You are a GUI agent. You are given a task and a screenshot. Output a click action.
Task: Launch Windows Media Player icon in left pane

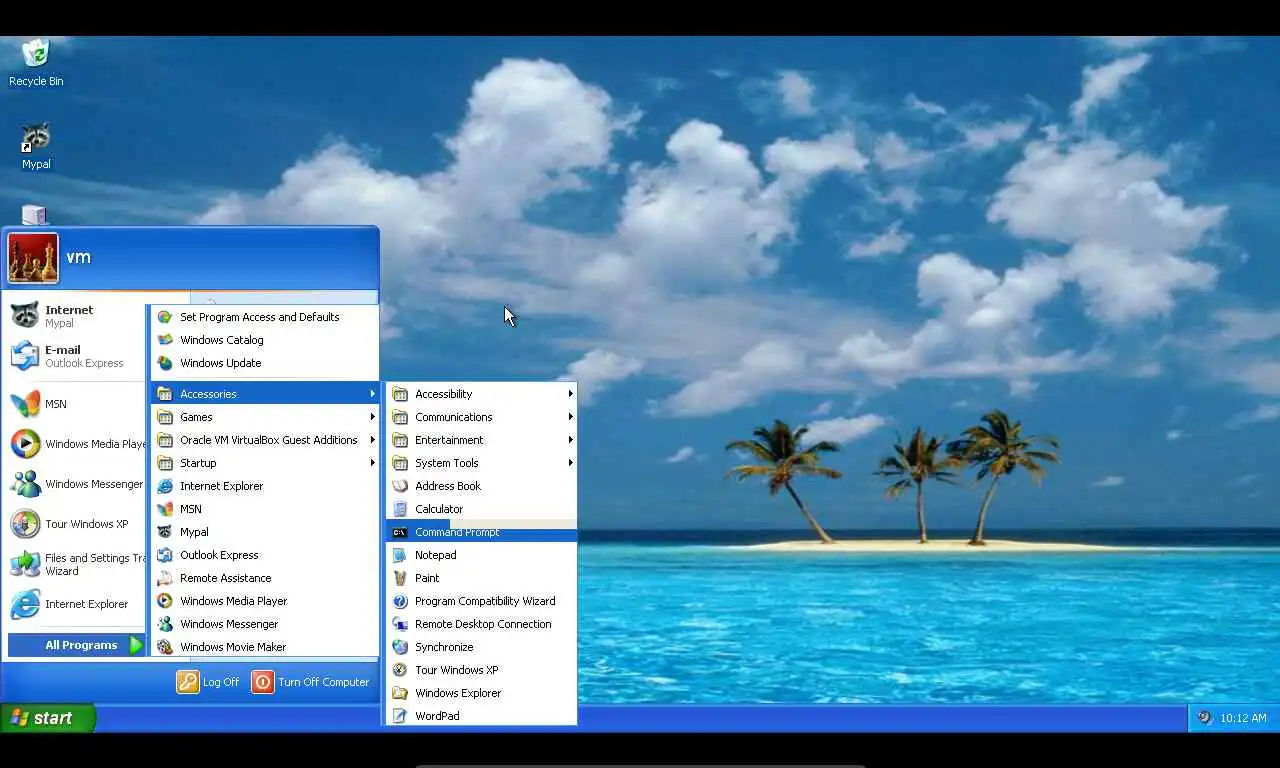[x=25, y=444]
